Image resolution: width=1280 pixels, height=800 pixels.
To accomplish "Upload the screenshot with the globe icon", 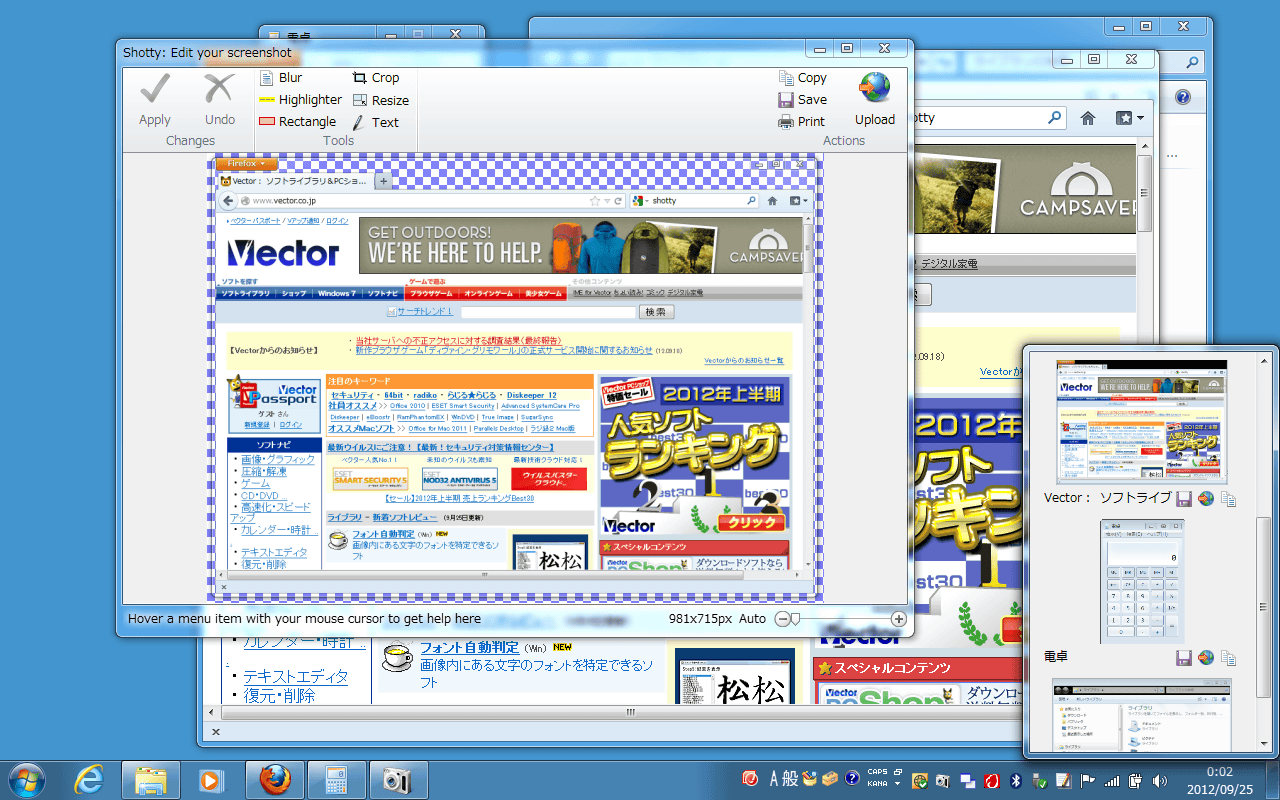I will [x=874, y=99].
